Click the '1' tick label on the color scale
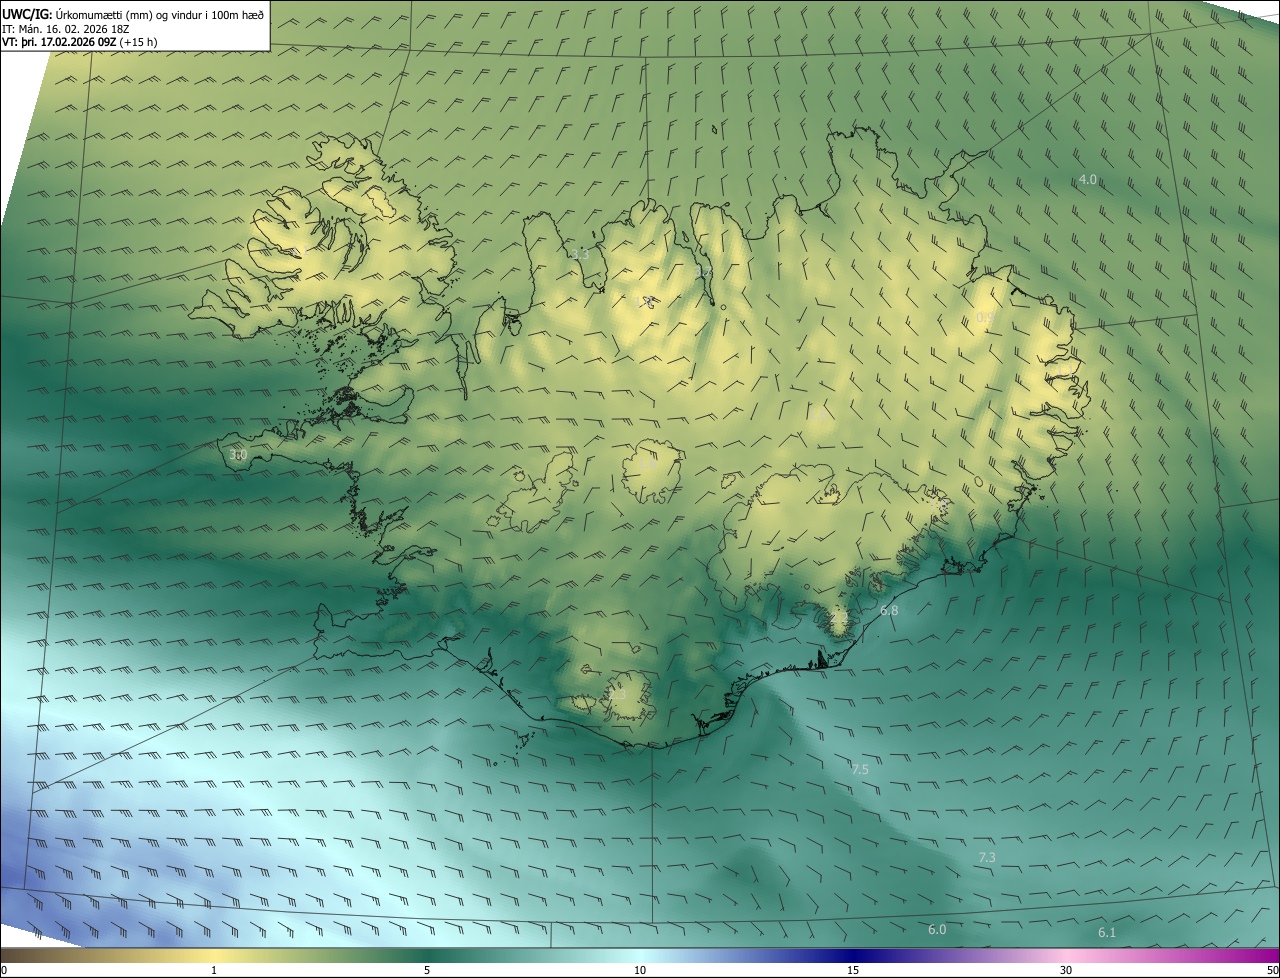Screen dimensions: 1280x978 click(214, 970)
